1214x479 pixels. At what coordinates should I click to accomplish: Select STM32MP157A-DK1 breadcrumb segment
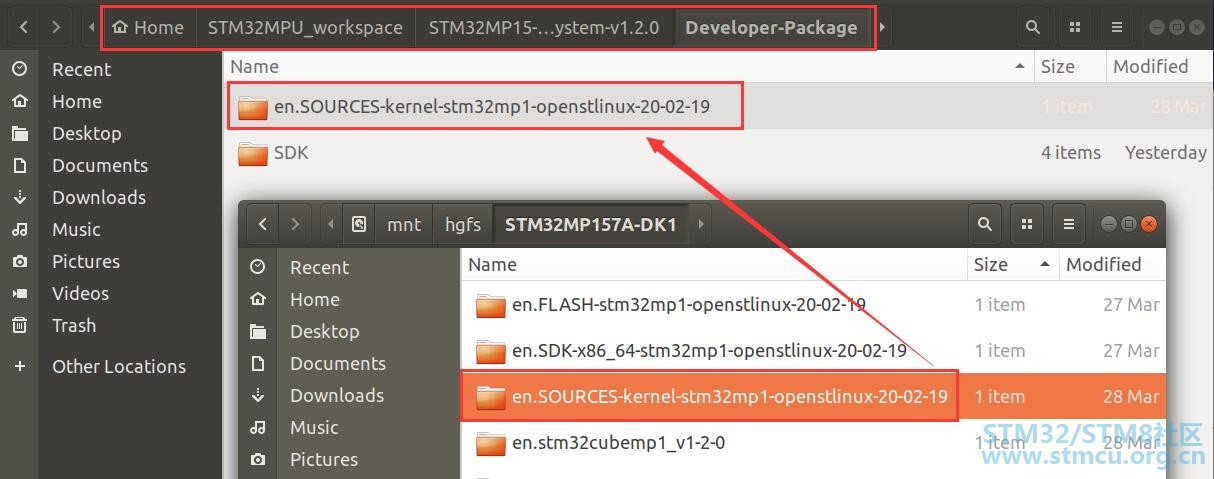point(590,224)
